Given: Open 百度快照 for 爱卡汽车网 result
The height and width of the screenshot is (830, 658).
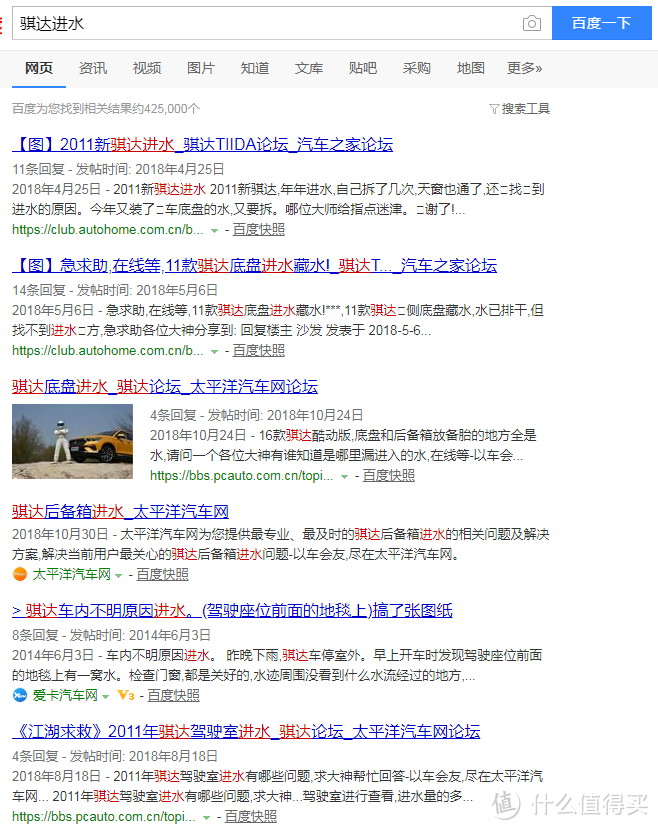Looking at the screenshot, I should (174, 695).
